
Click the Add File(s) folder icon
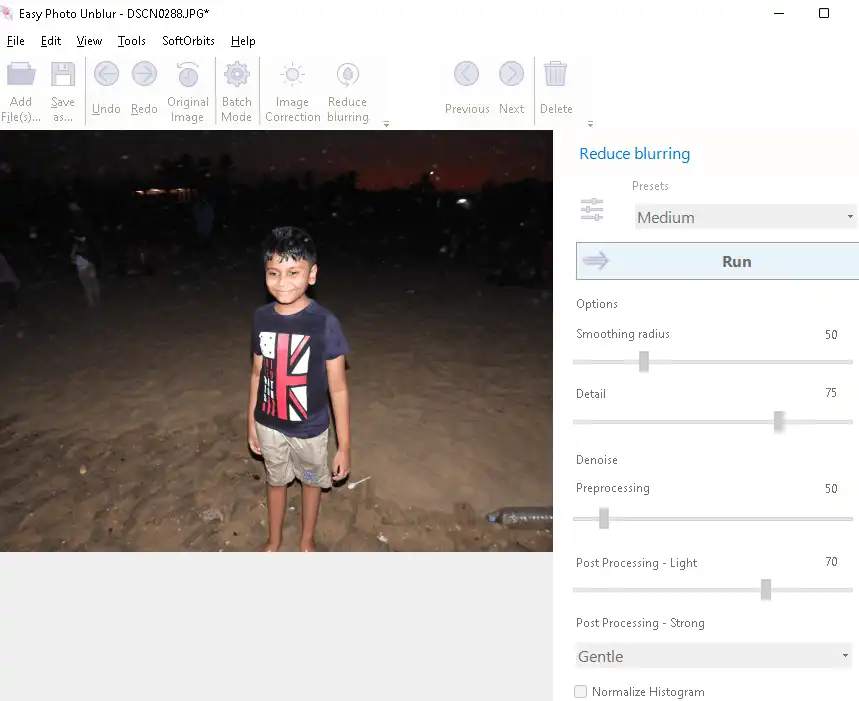(x=21, y=75)
